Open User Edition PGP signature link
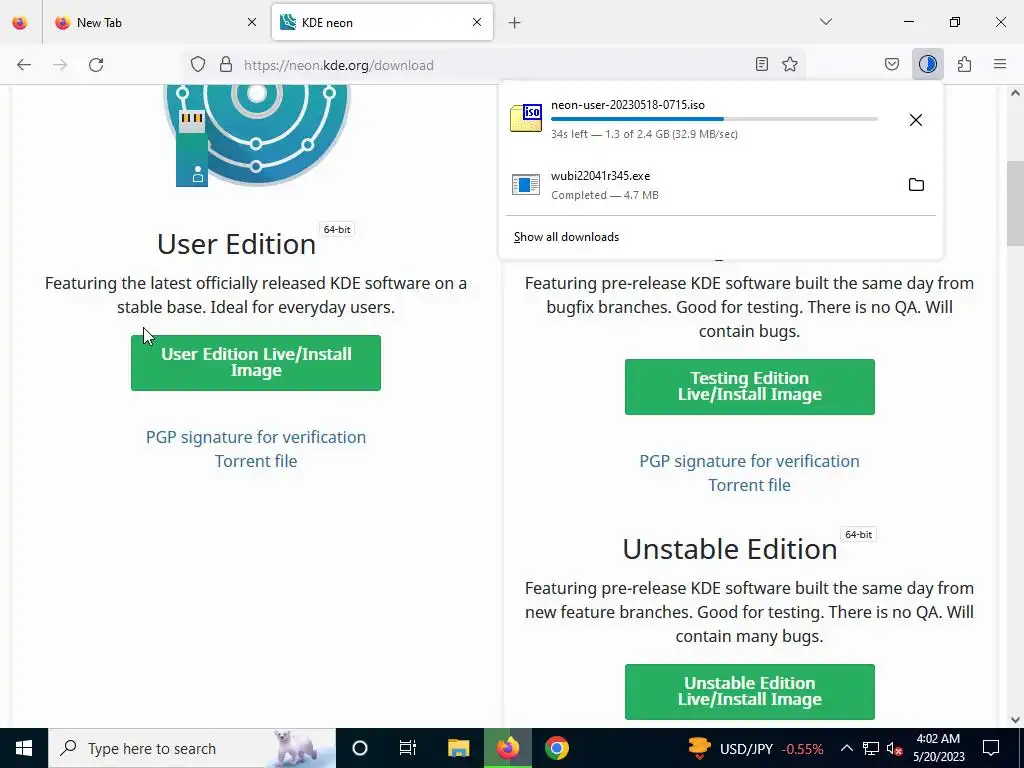This screenshot has width=1024, height=768. [x=256, y=437]
